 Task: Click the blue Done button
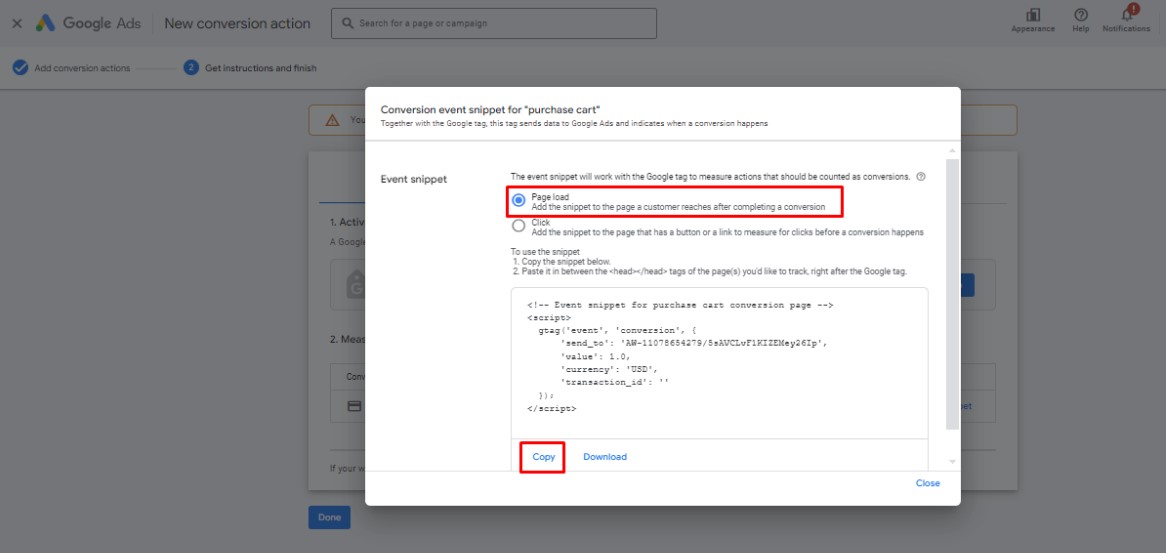[x=329, y=517]
